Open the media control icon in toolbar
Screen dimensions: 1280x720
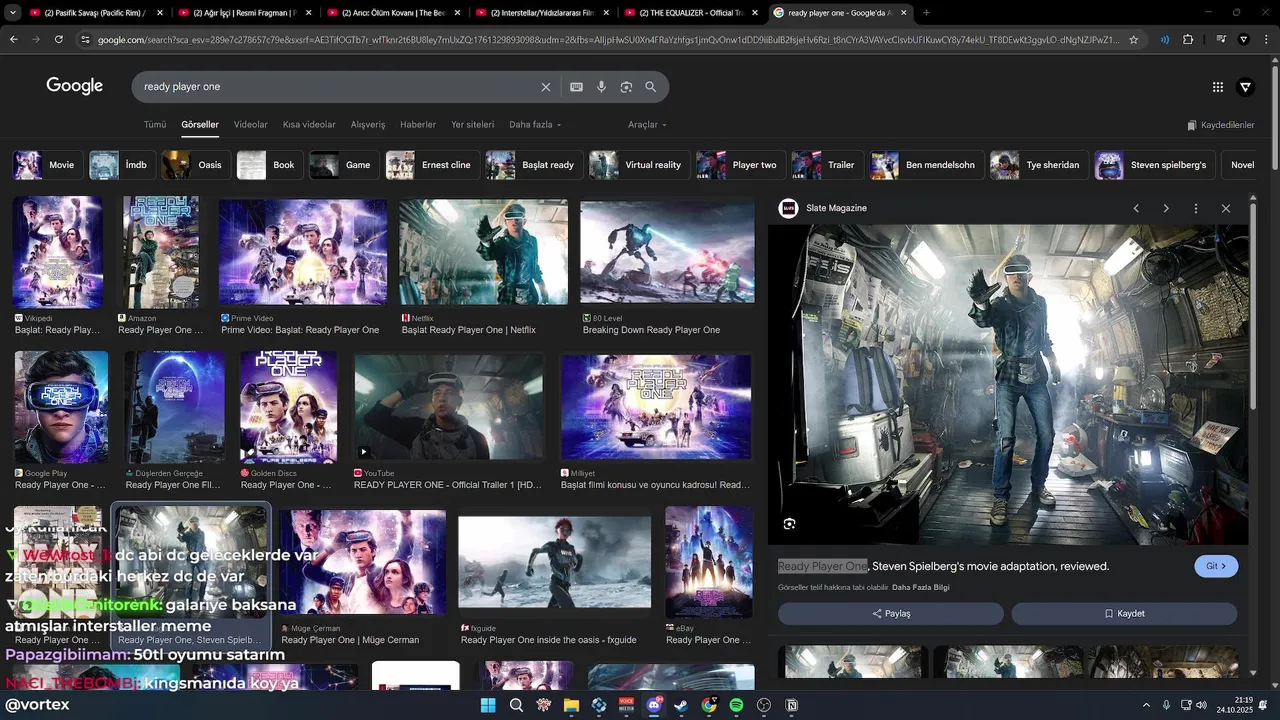(x=1221, y=40)
